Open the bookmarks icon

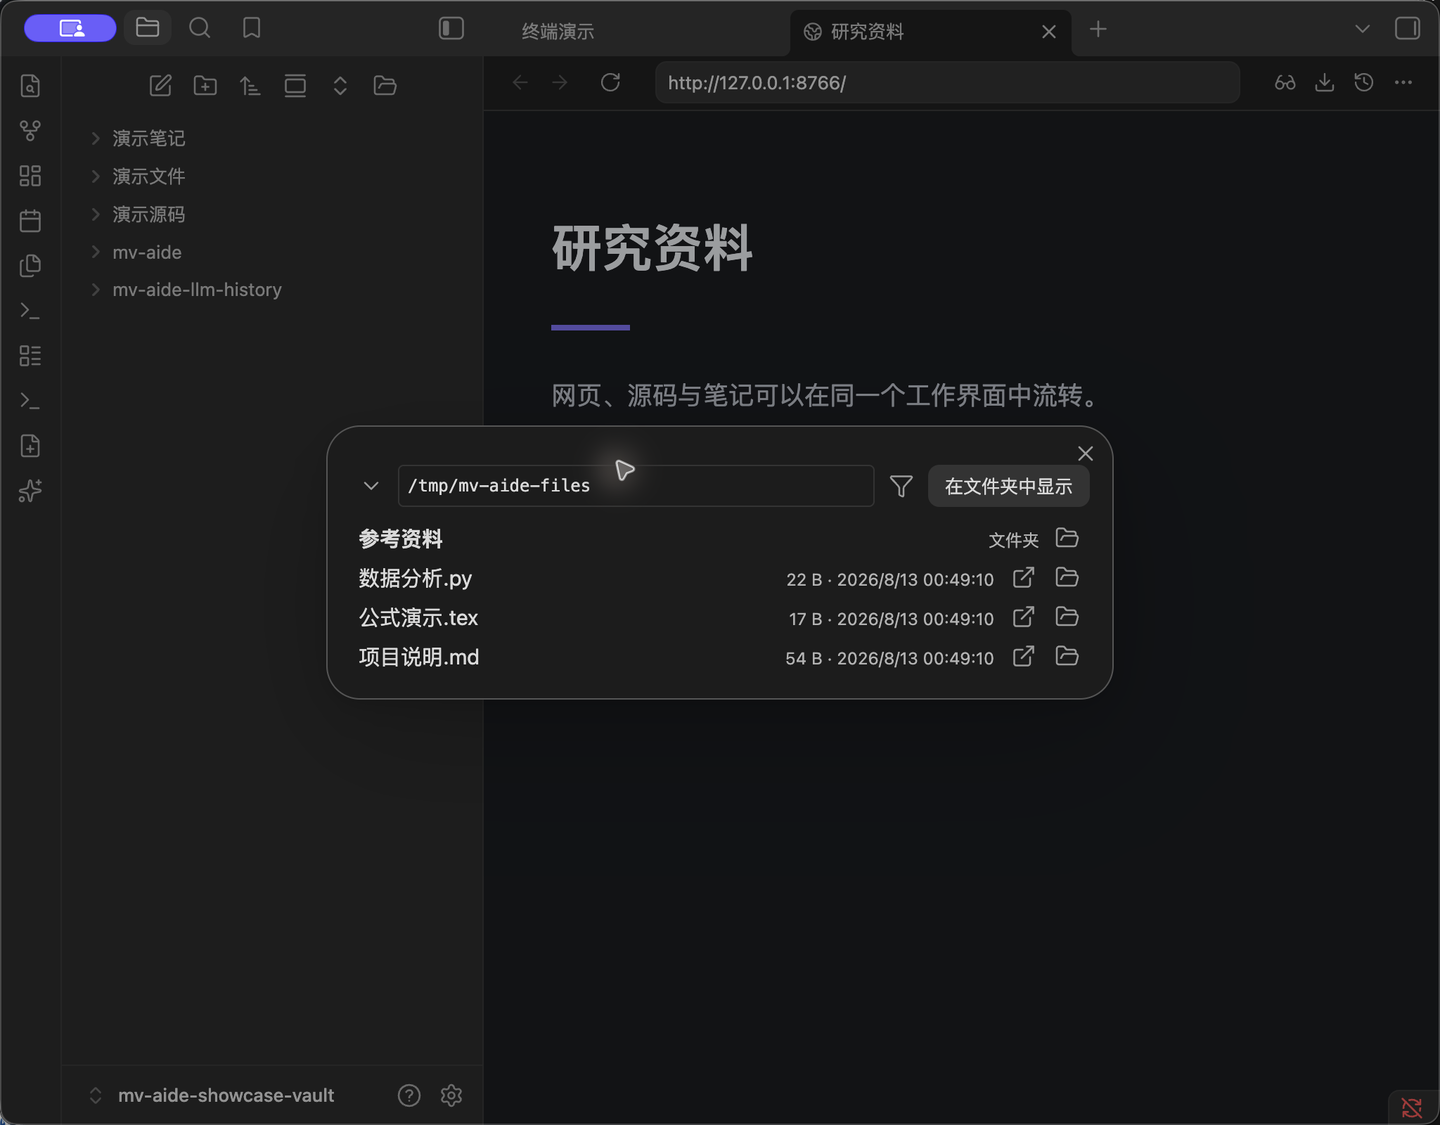click(252, 28)
